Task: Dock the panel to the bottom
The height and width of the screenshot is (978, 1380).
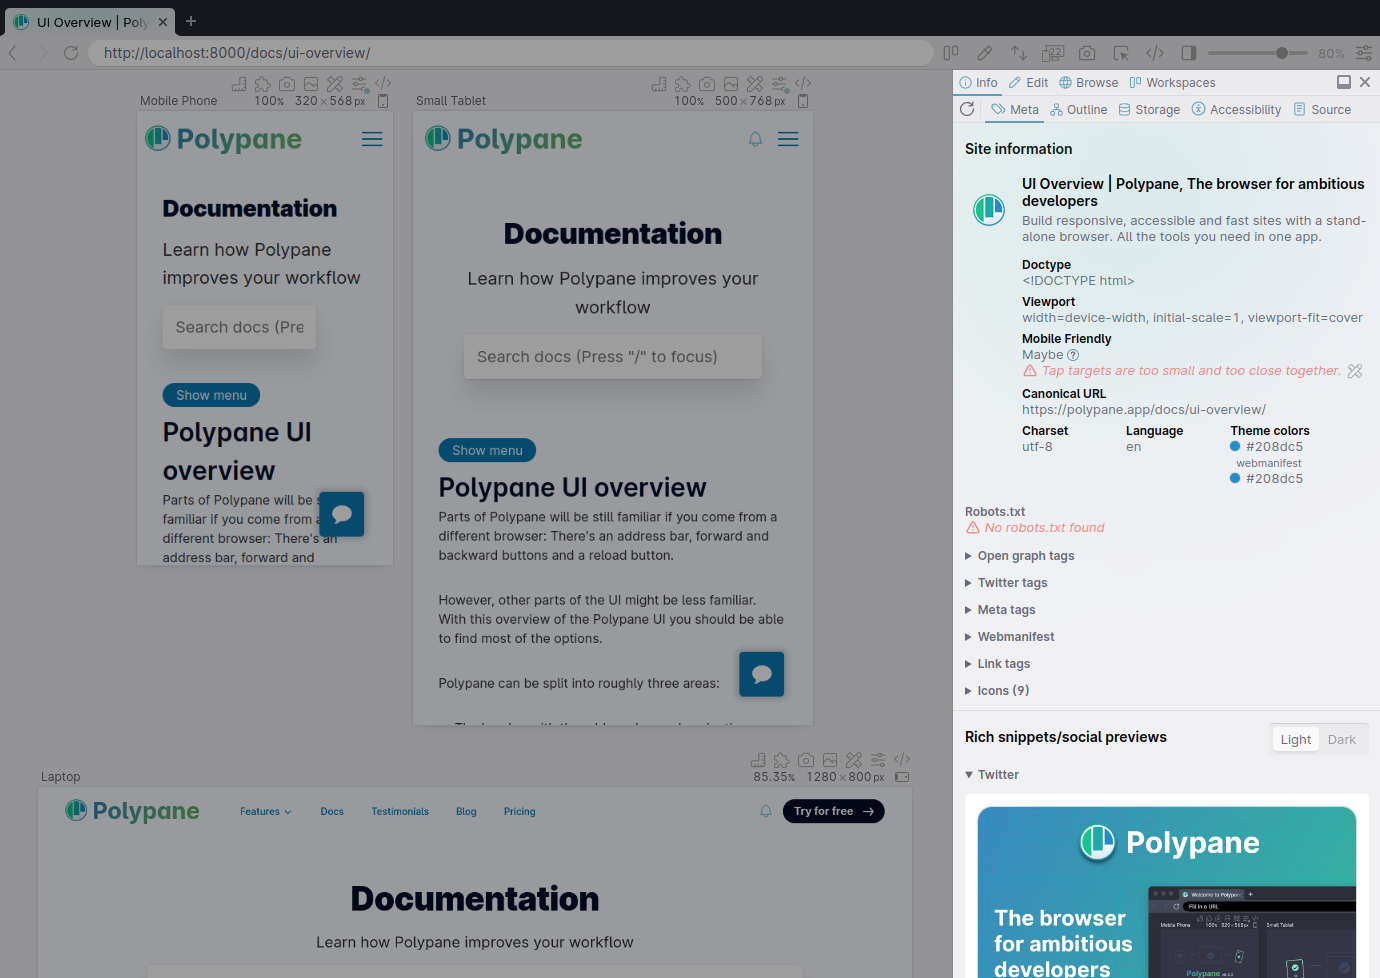Action: tap(1344, 82)
